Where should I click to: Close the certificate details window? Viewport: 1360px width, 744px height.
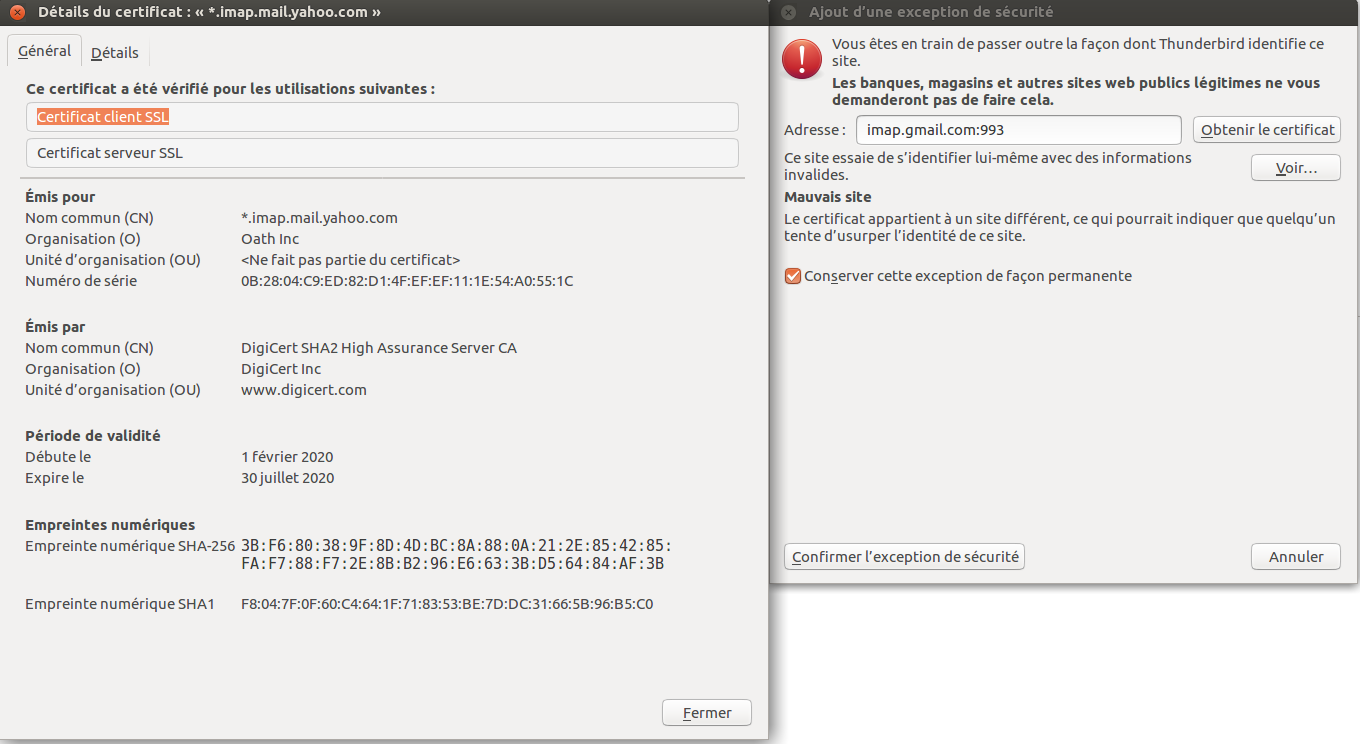(x=17, y=13)
